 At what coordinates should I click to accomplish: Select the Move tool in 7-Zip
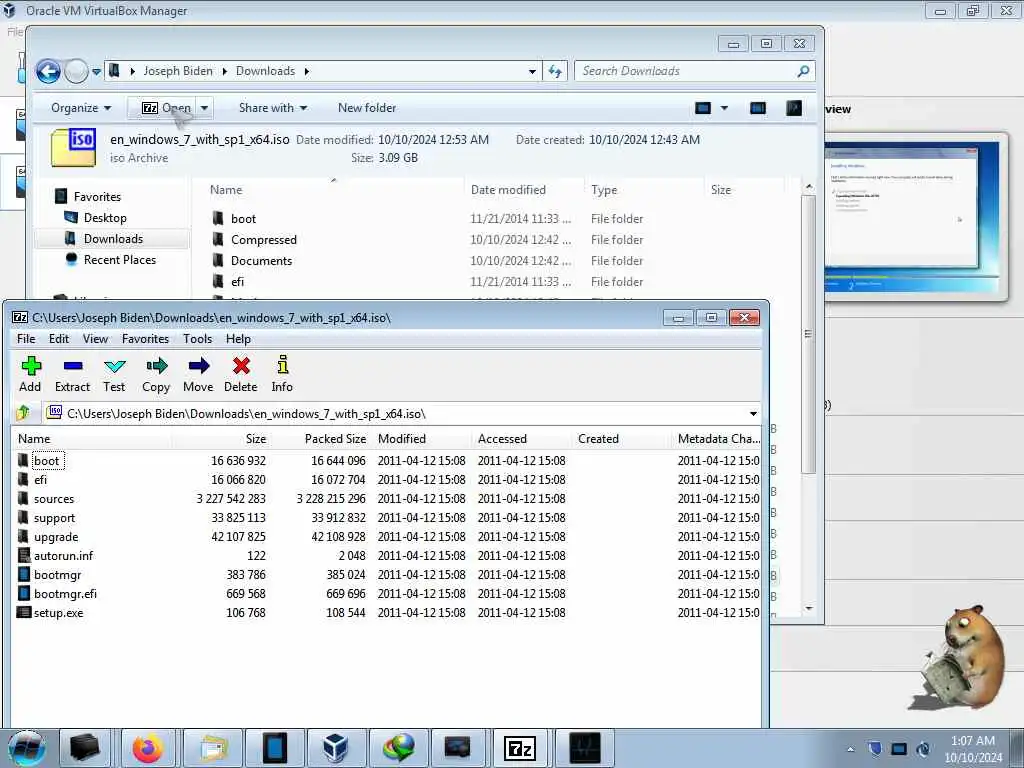[x=199, y=374]
